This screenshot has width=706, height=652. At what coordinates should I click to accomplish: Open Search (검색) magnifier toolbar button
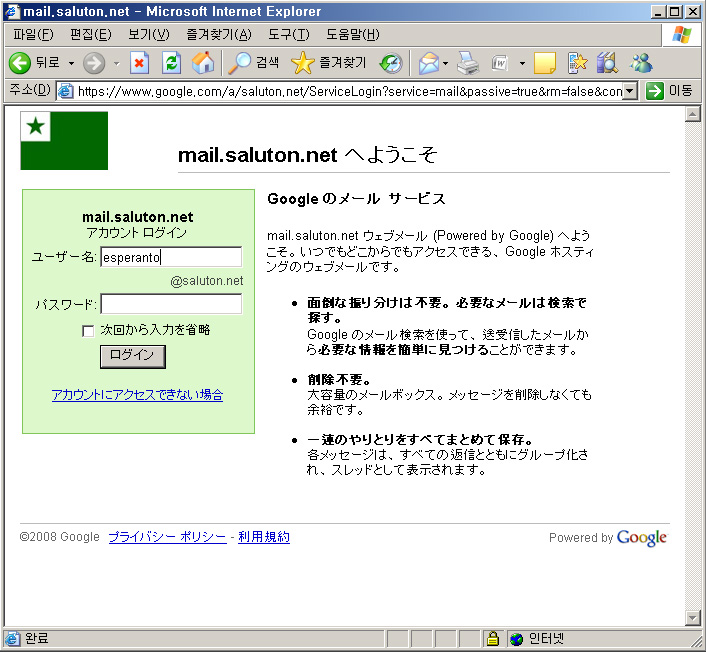[253, 63]
